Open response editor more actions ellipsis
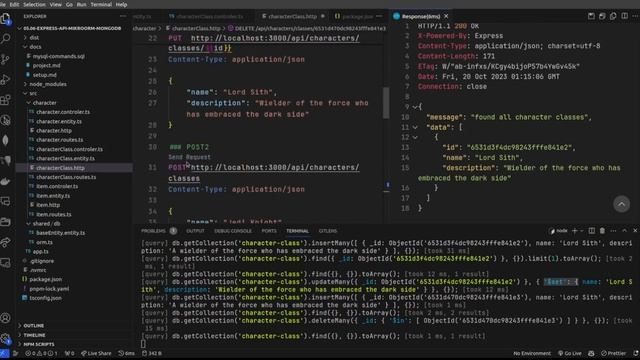This screenshot has width=640, height=360. point(635,16)
